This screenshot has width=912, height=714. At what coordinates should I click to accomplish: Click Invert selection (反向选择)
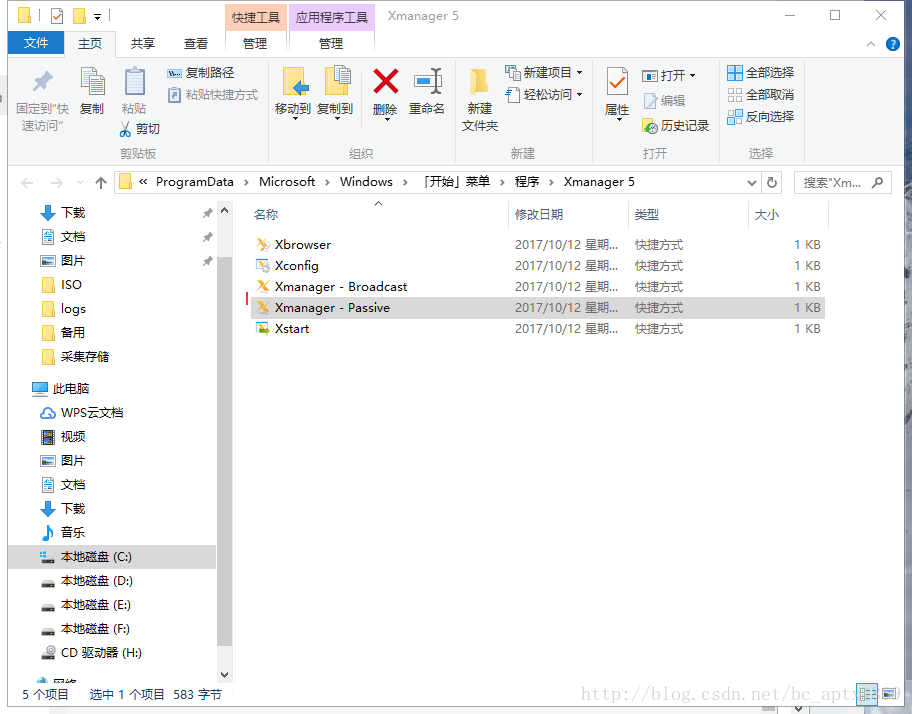(x=760, y=117)
